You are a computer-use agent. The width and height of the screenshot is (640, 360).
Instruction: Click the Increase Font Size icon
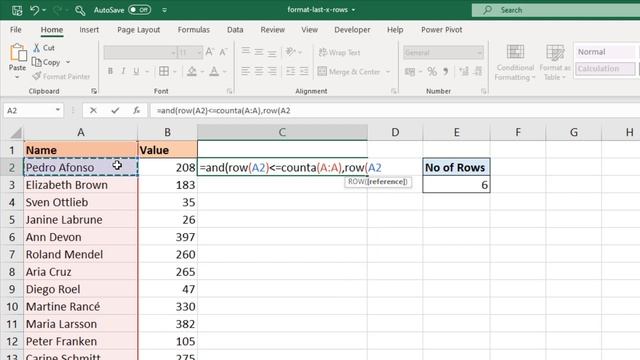pyautogui.click(x=210, y=52)
